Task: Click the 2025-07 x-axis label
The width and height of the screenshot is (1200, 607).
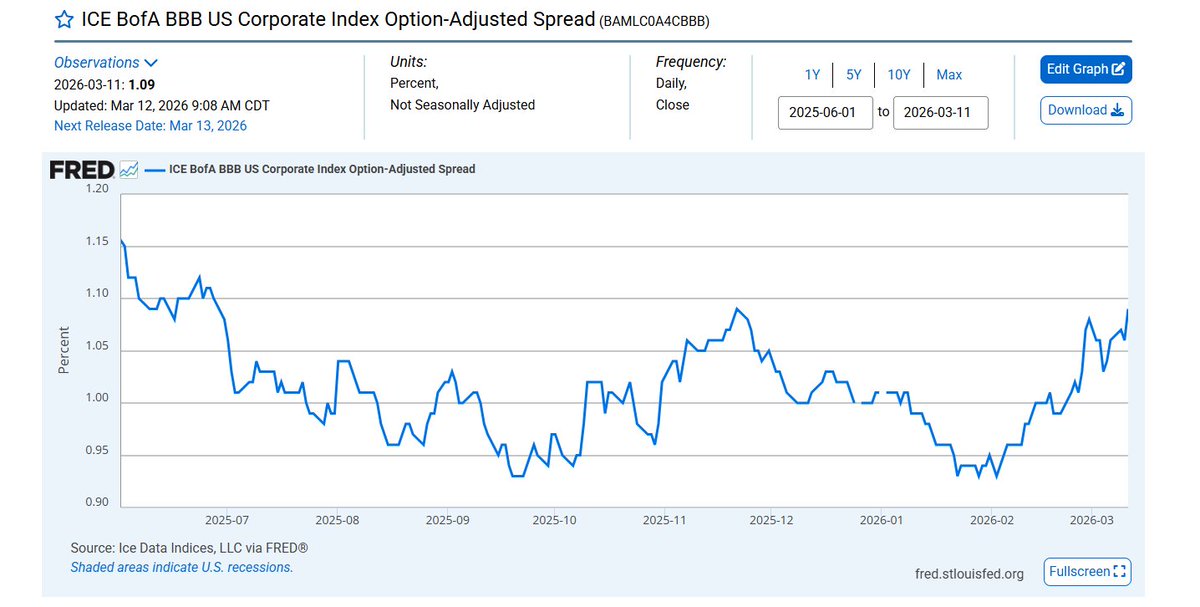Action: pos(226,520)
